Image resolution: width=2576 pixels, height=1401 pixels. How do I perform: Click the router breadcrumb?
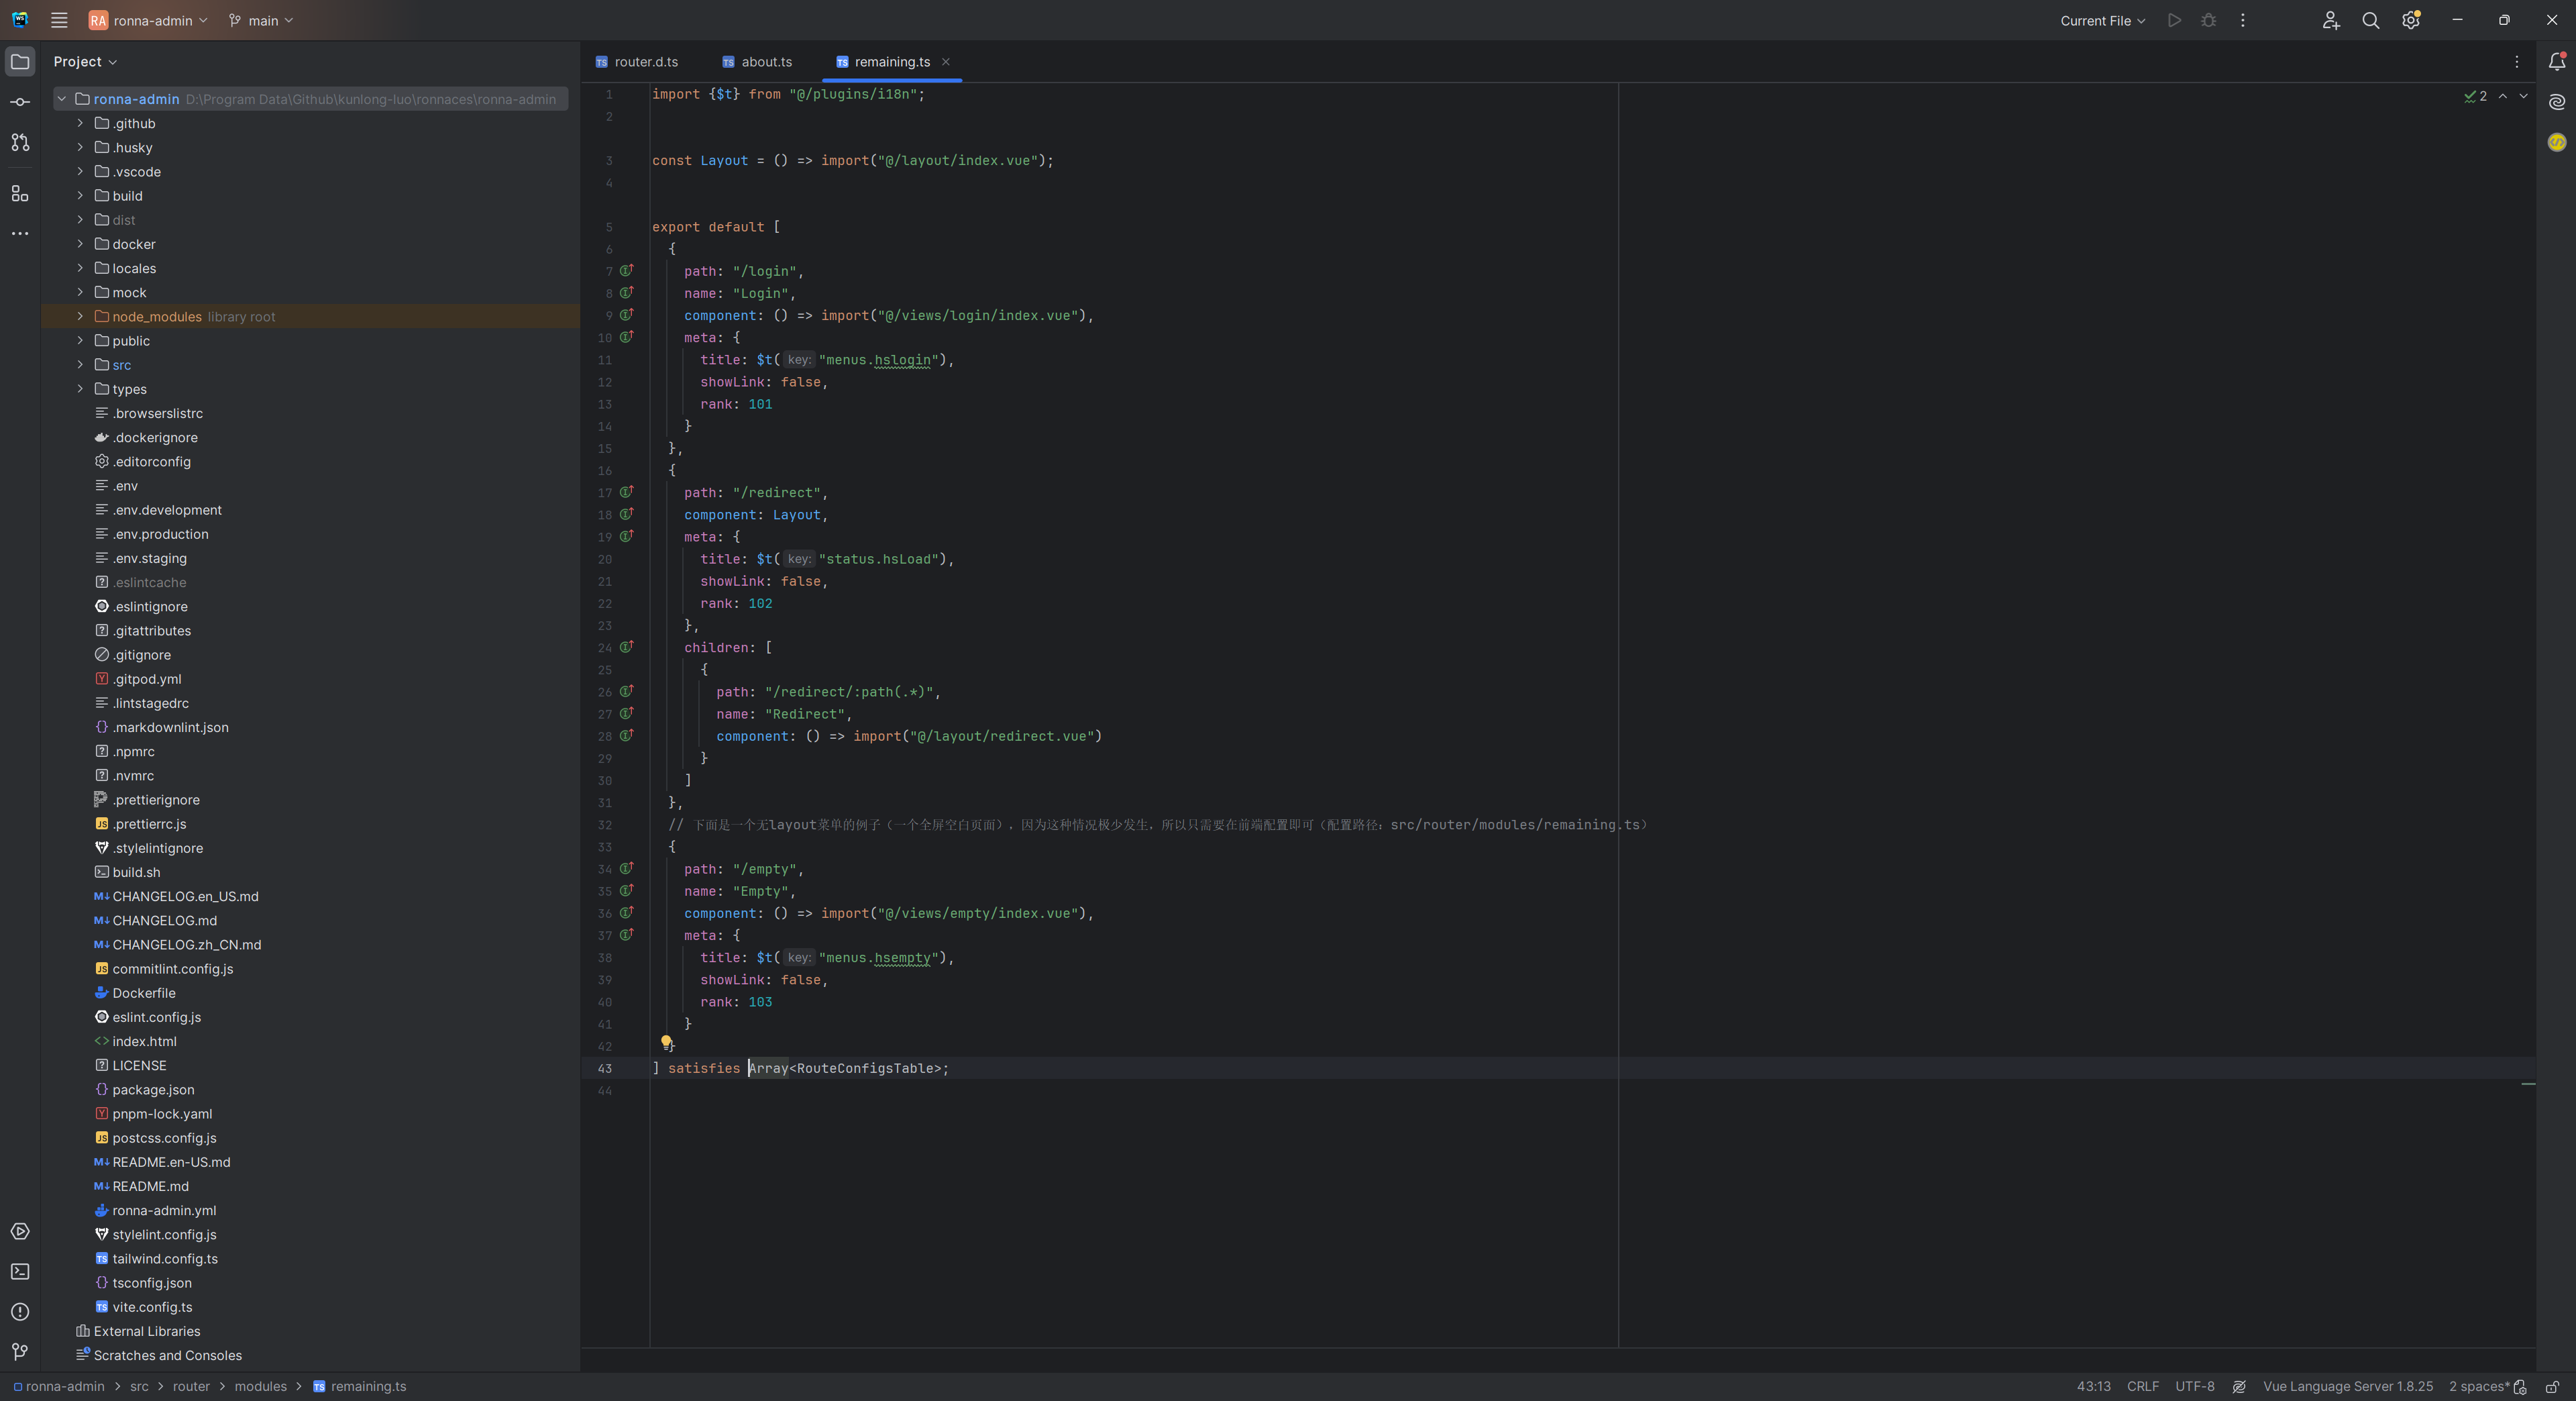click(x=191, y=1387)
